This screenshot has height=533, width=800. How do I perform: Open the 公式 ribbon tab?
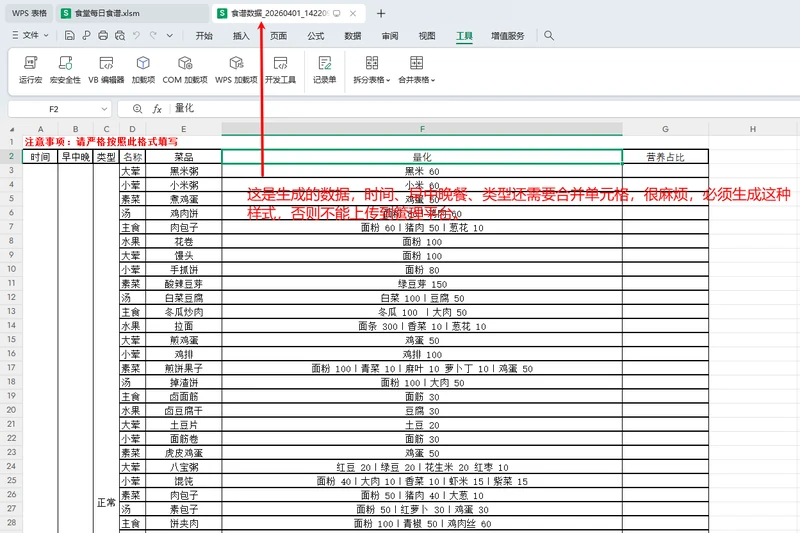(316, 36)
